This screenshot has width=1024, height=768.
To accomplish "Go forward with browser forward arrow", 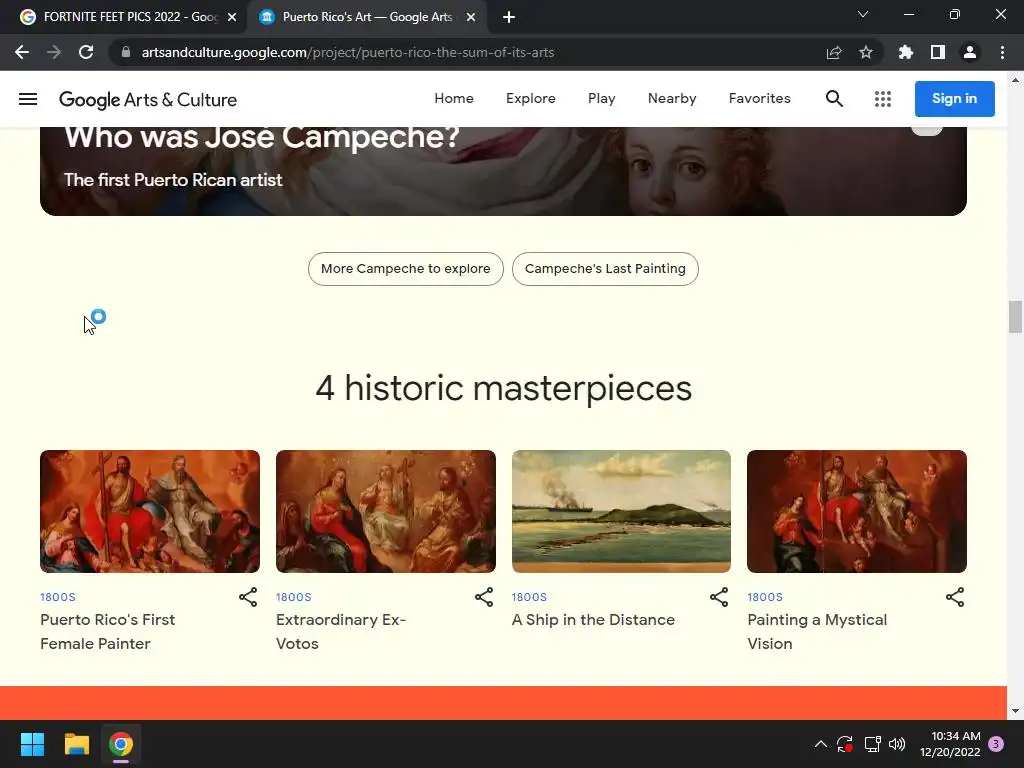I will 54,52.
